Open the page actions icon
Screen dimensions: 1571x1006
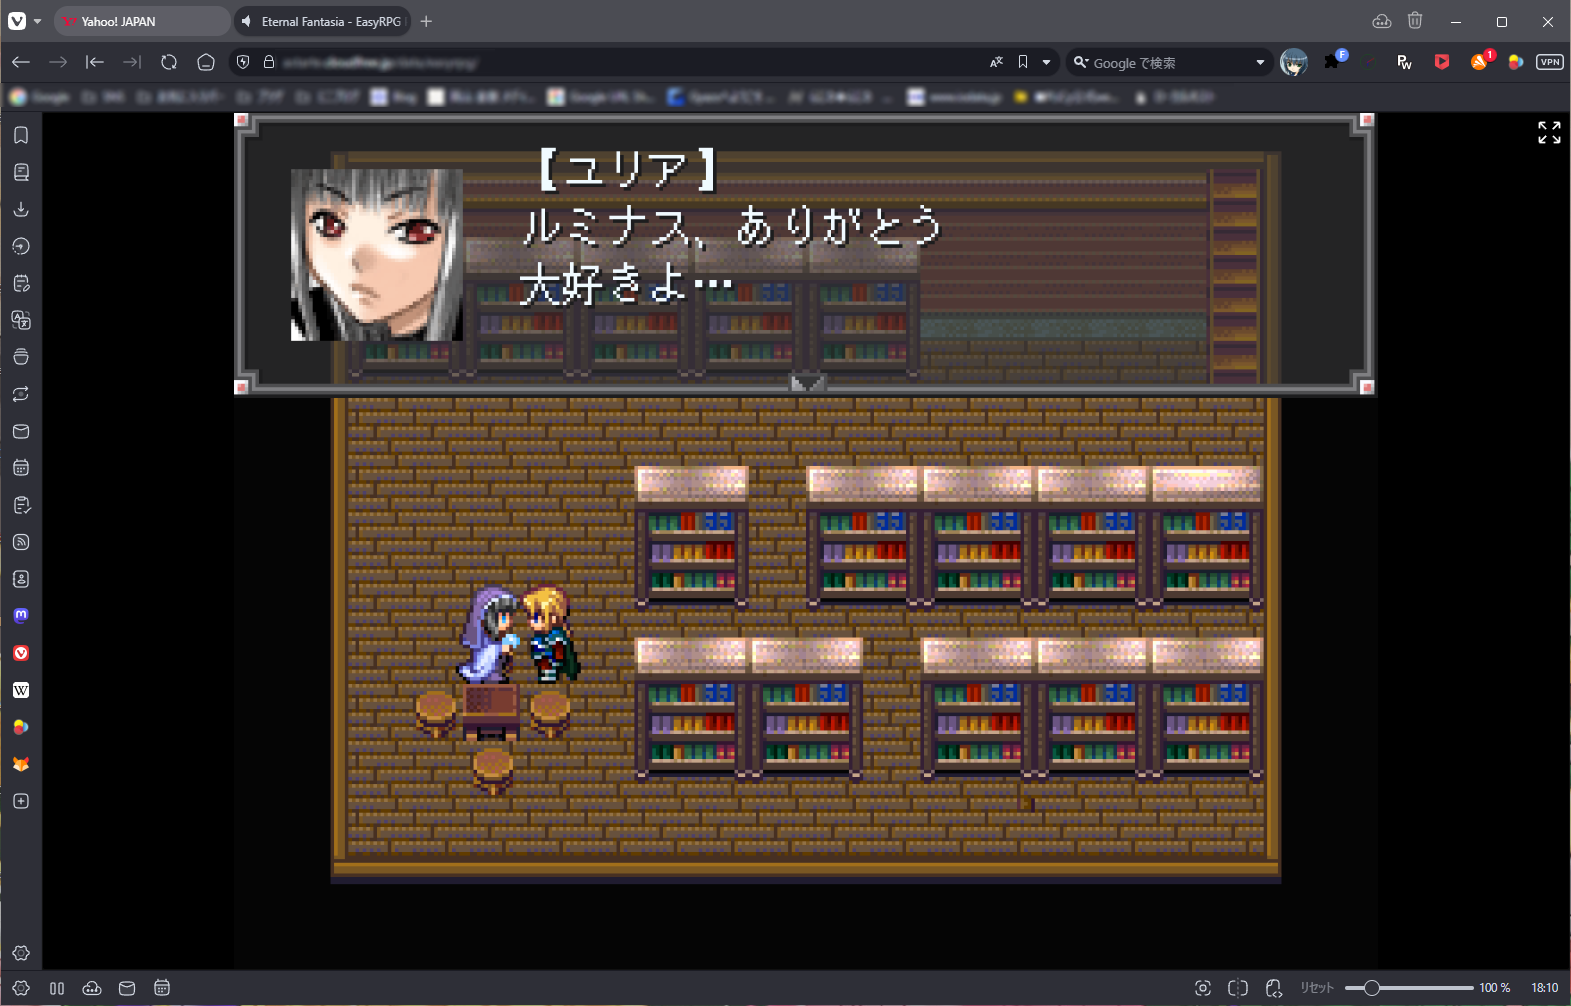coord(1274,988)
